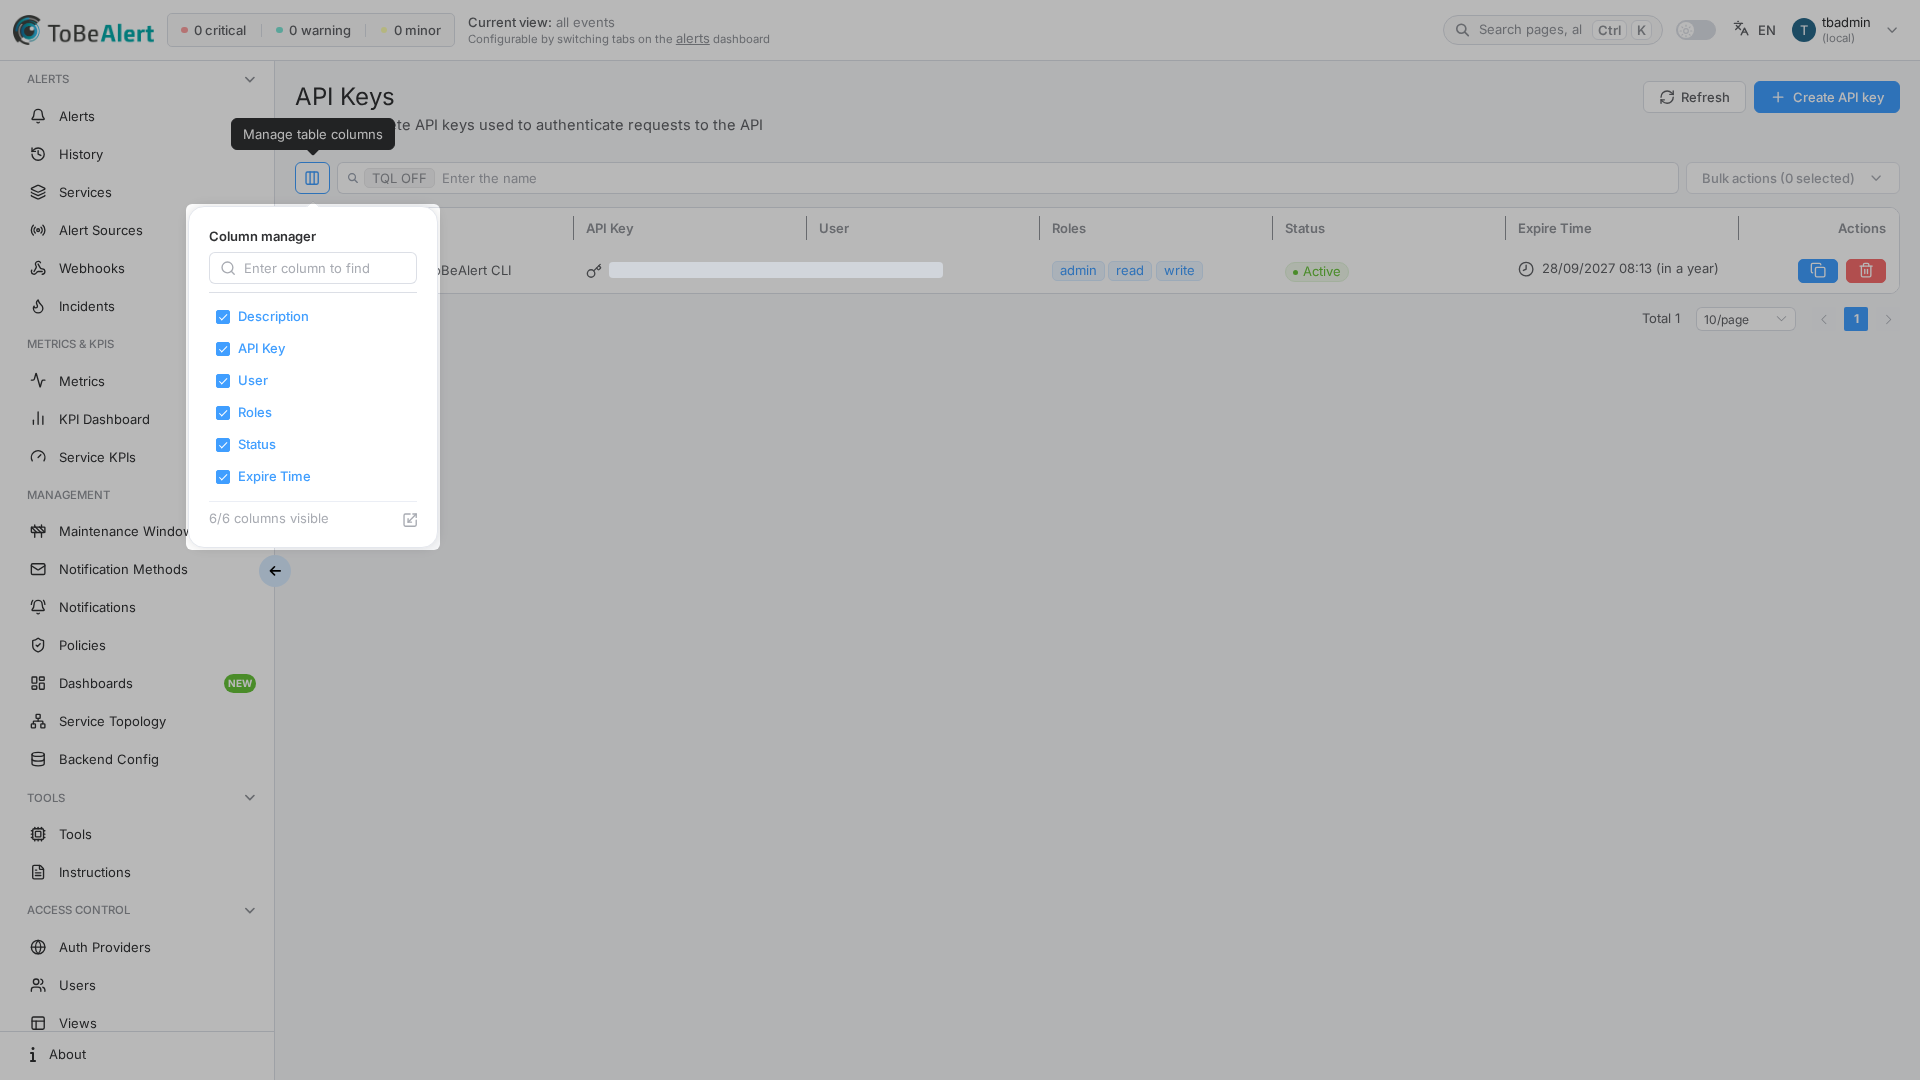Delete the ToBeAlert CLI API key
The height and width of the screenshot is (1080, 1920).
tap(1865, 271)
